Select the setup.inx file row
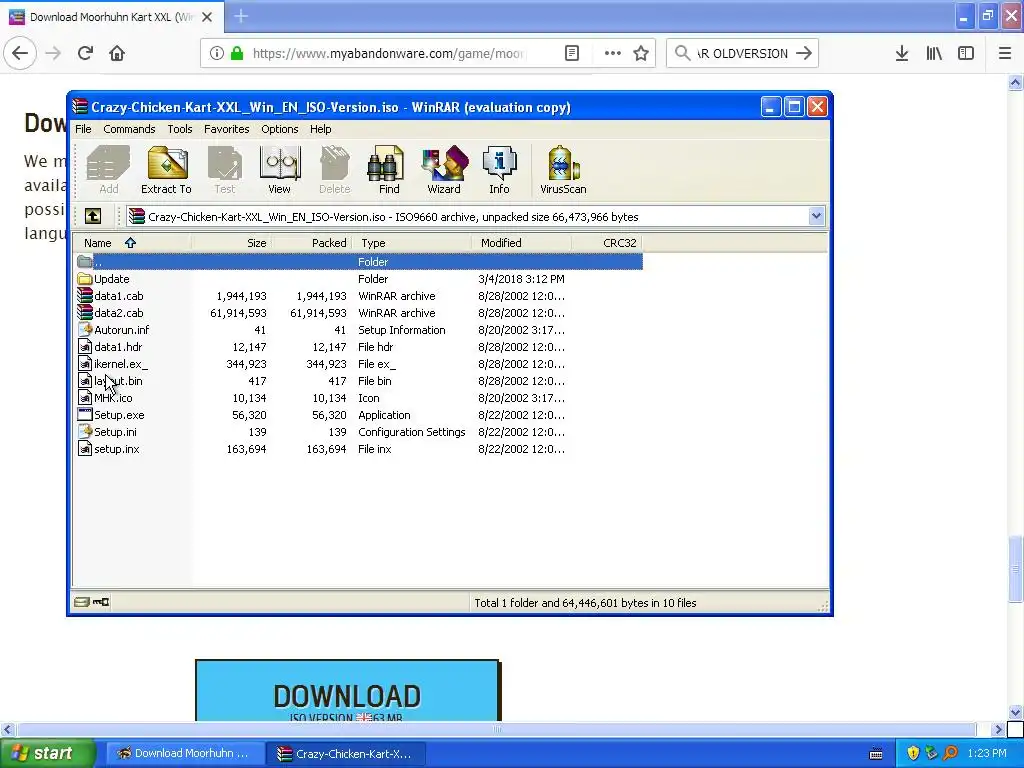Screen dimensions: 1024x768 (358, 449)
